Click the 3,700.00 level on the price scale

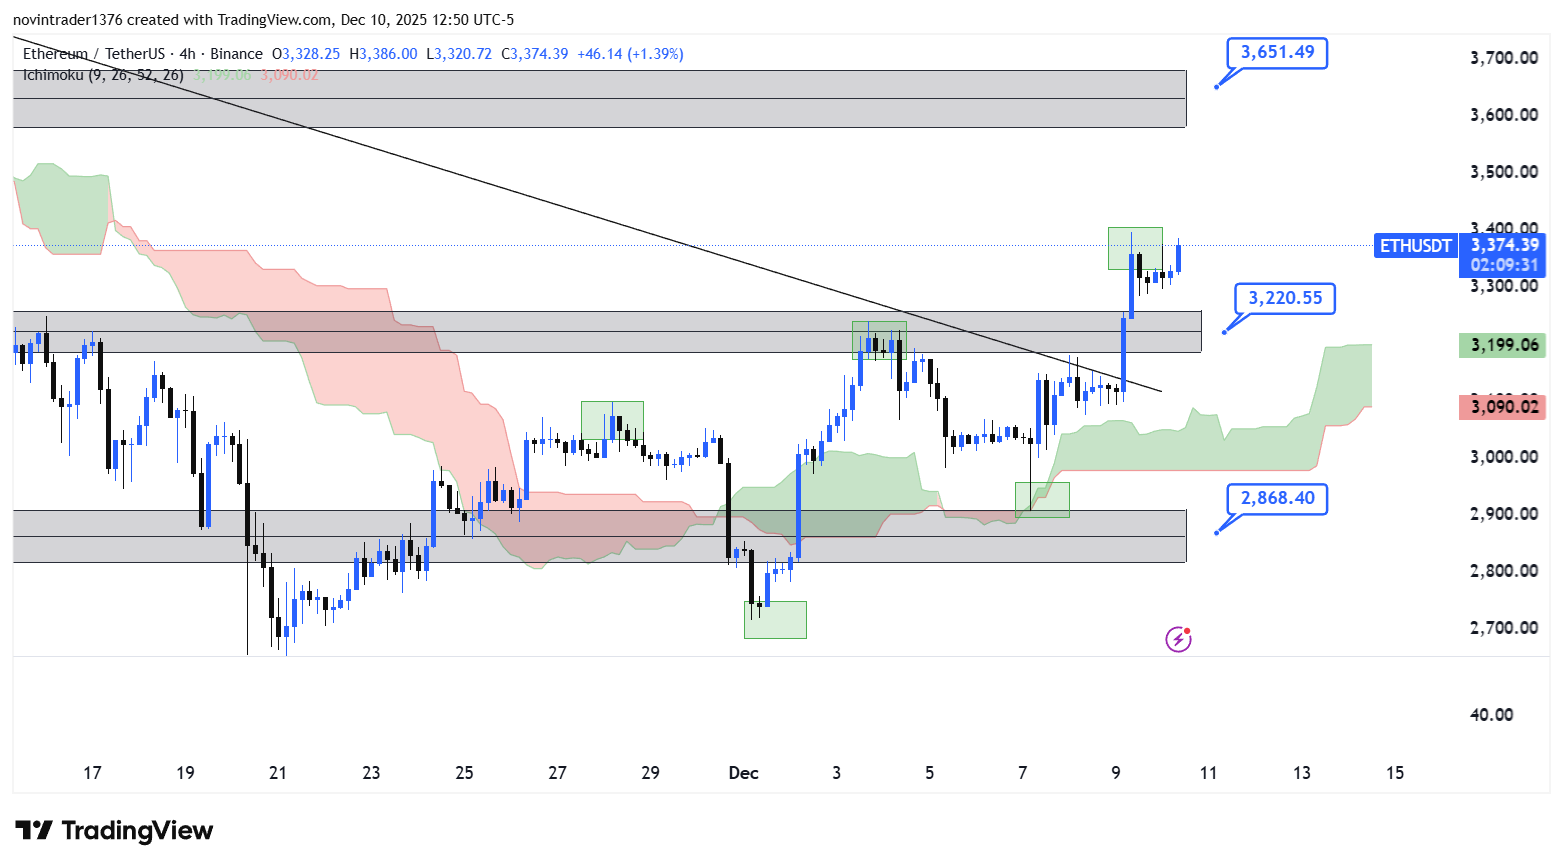pyautogui.click(x=1503, y=58)
